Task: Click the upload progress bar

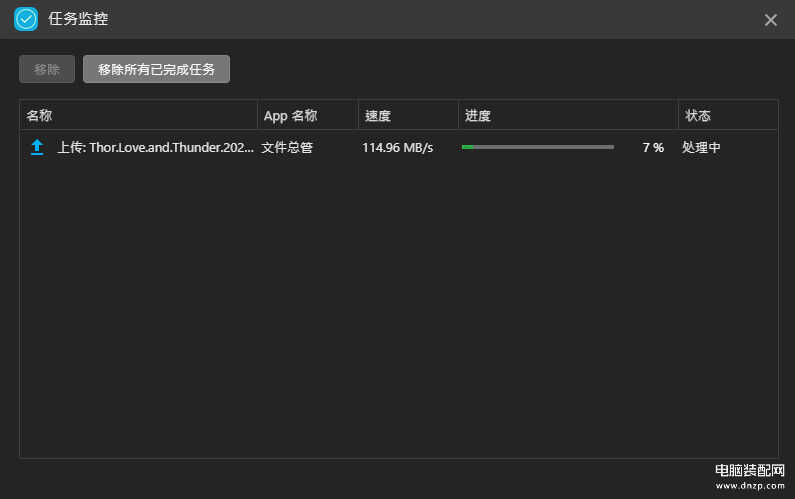Action: coord(538,147)
